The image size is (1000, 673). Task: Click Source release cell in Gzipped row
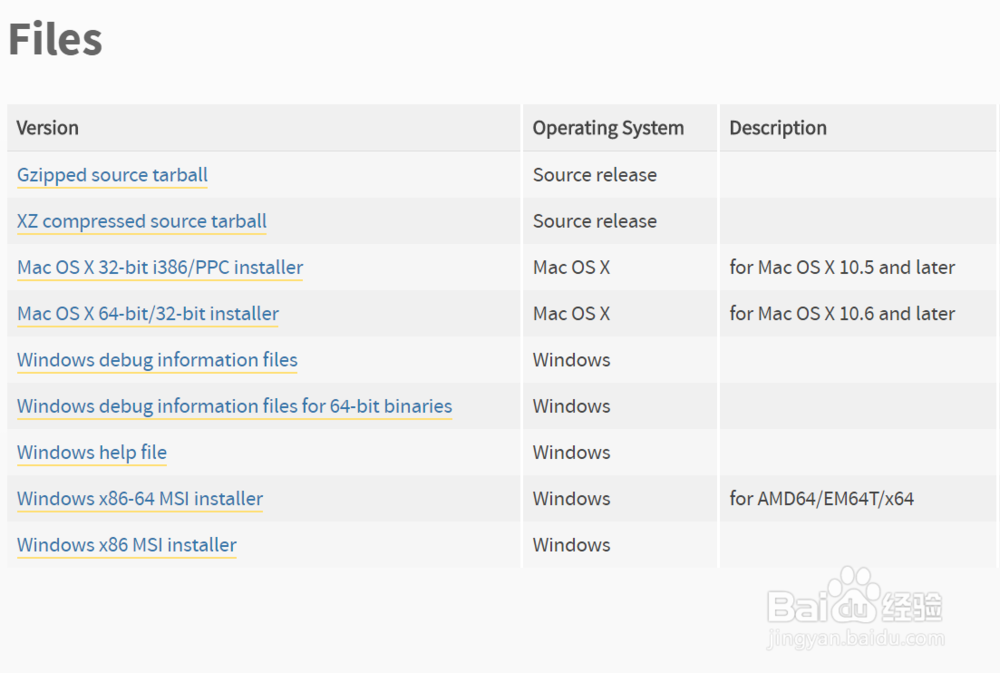click(x=595, y=175)
